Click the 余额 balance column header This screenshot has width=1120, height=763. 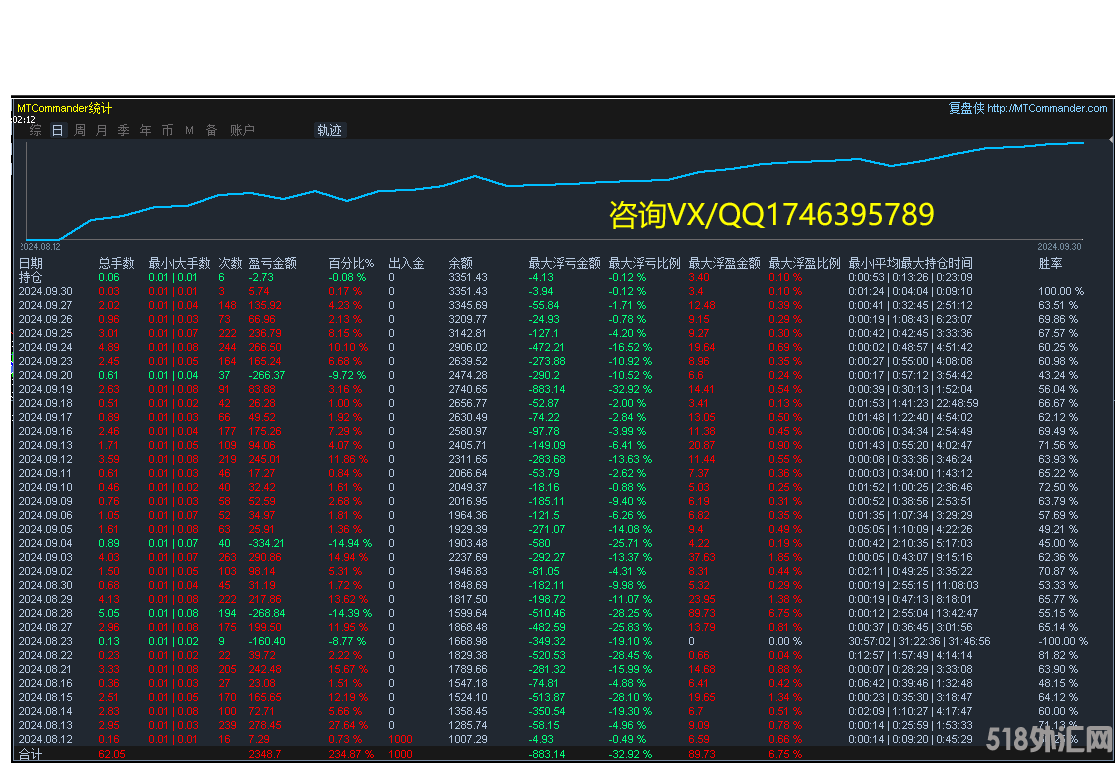pyautogui.click(x=460, y=263)
